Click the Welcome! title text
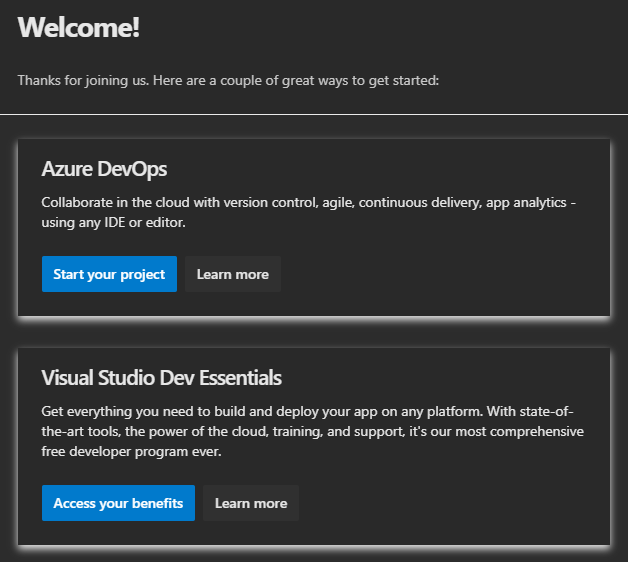Image resolution: width=628 pixels, height=562 pixels. (78, 27)
